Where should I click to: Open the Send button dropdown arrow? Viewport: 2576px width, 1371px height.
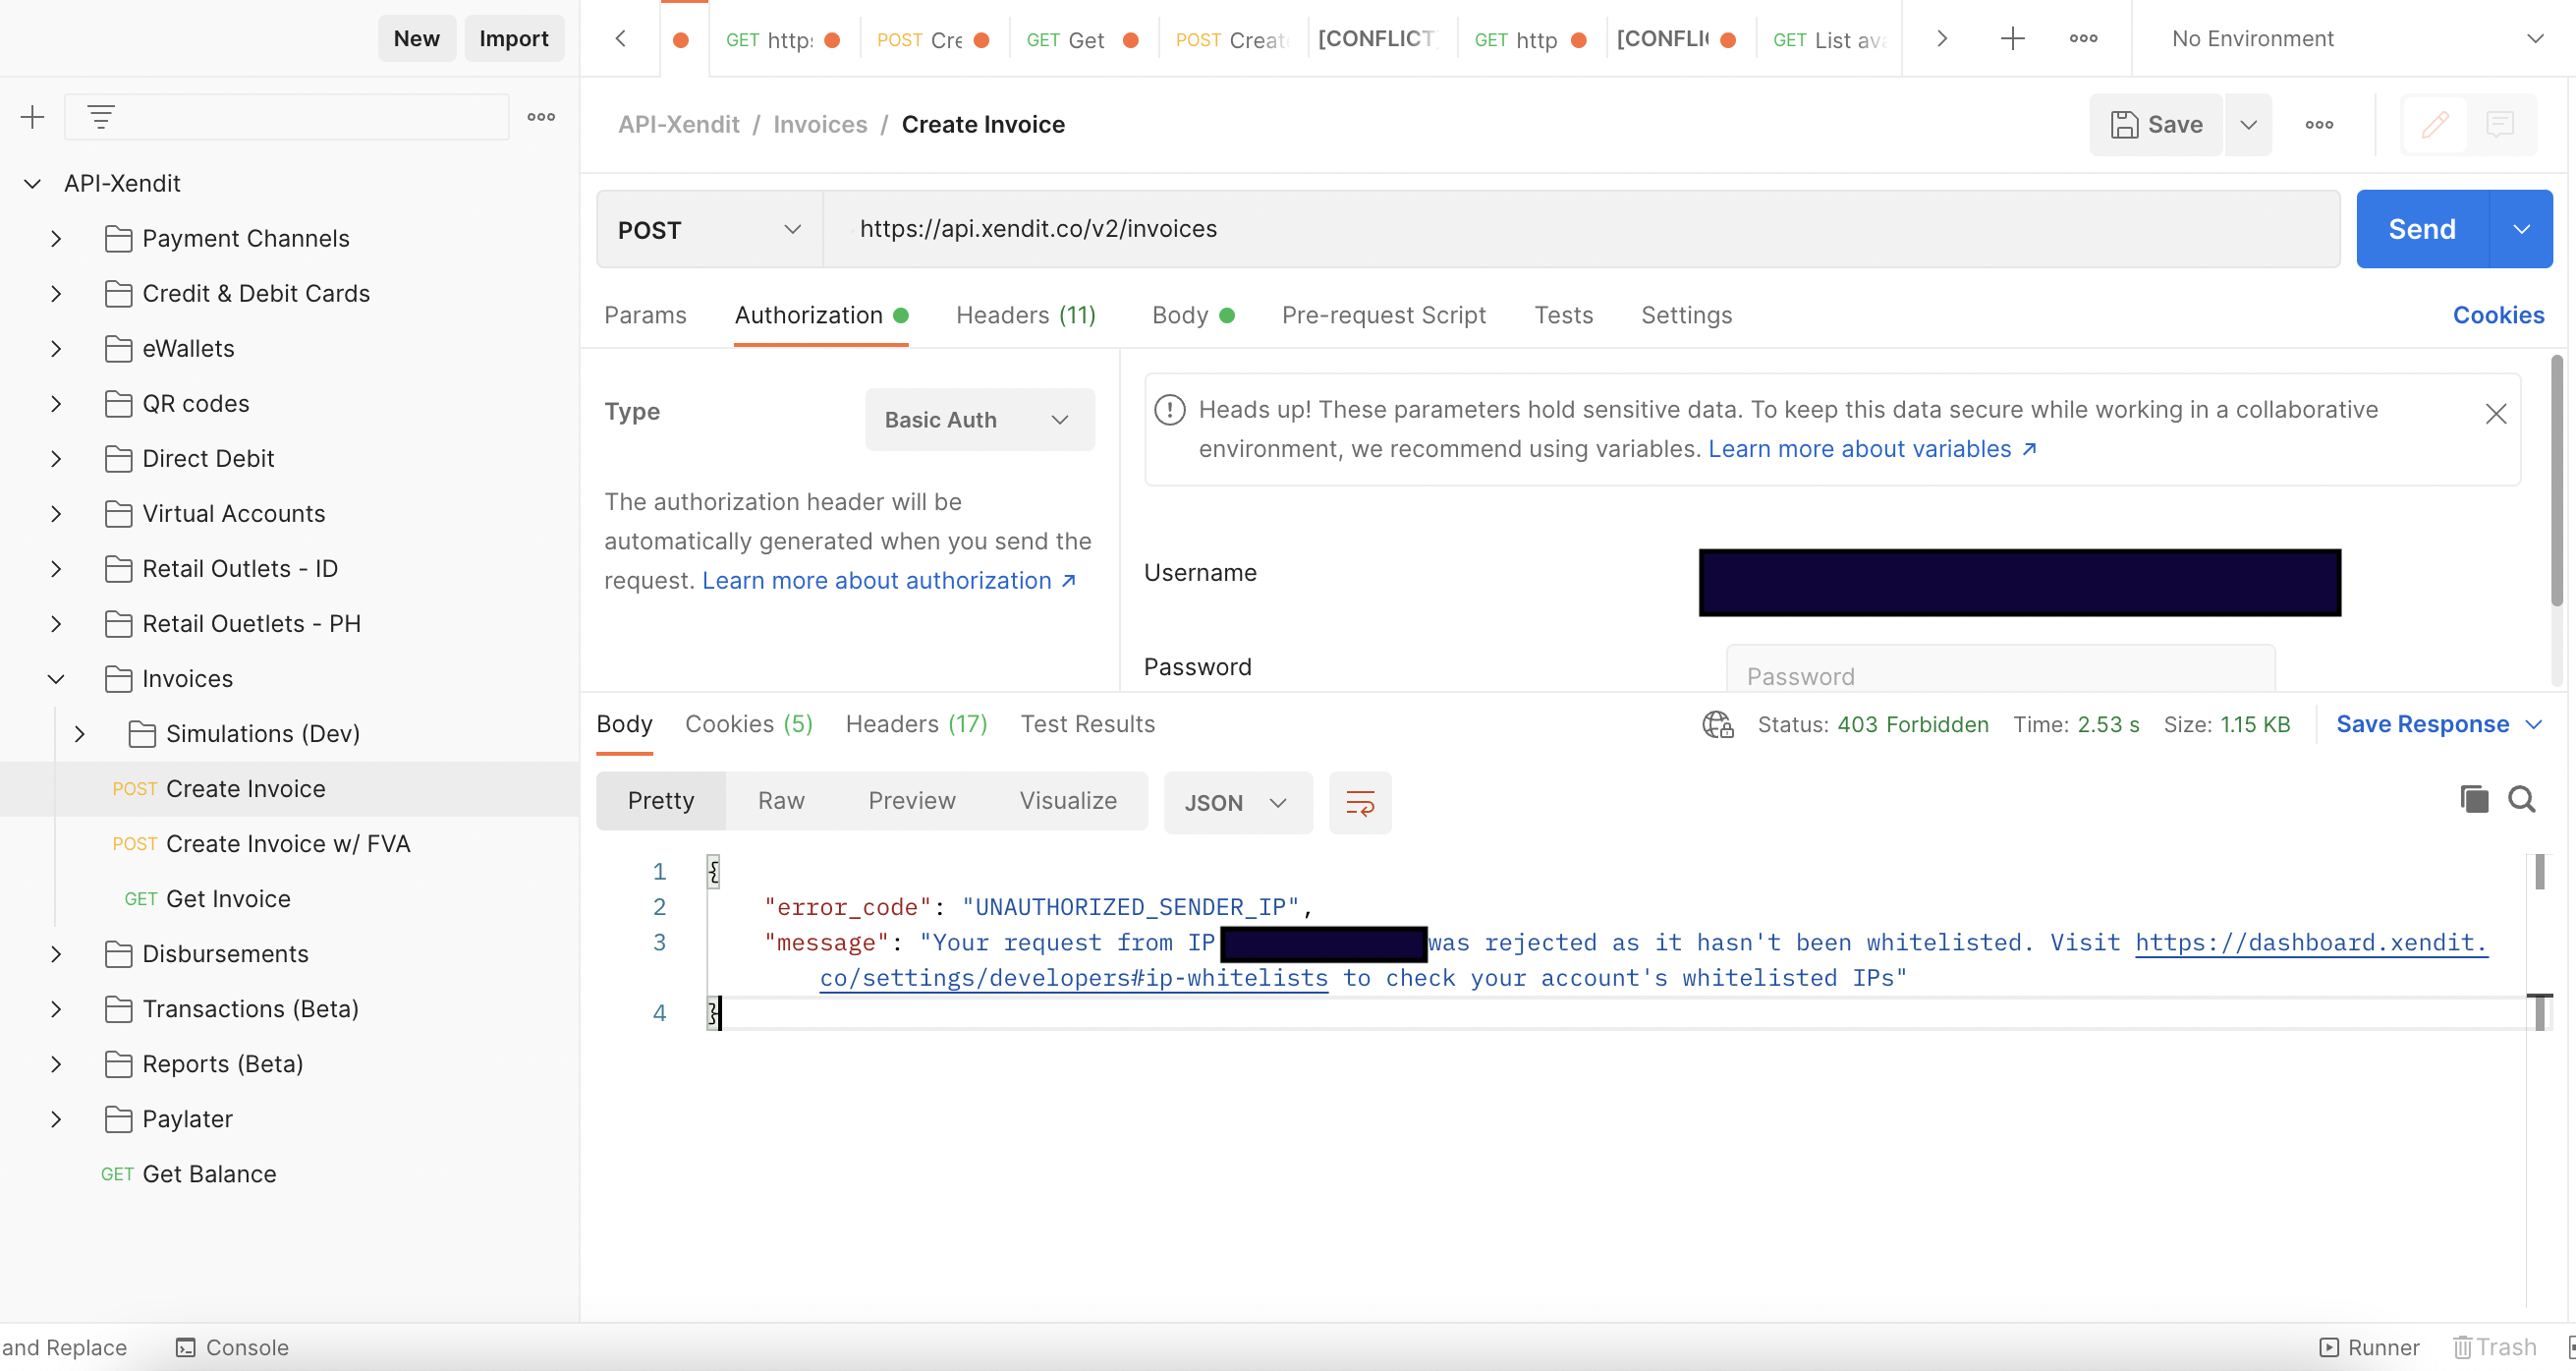[2520, 229]
